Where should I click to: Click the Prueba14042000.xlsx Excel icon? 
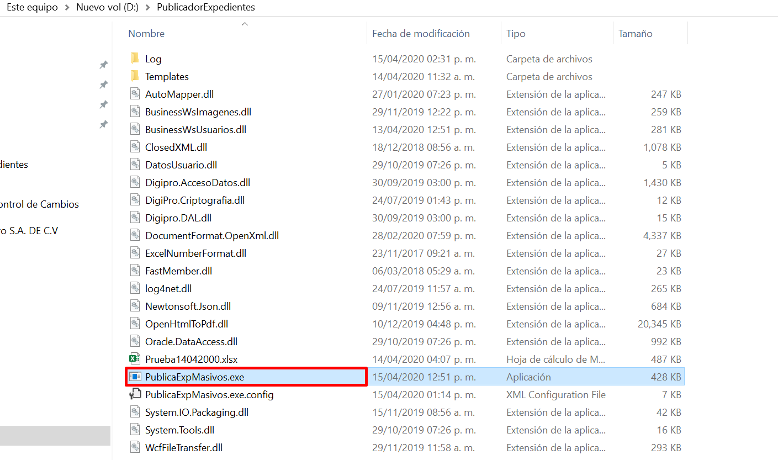[135, 359]
